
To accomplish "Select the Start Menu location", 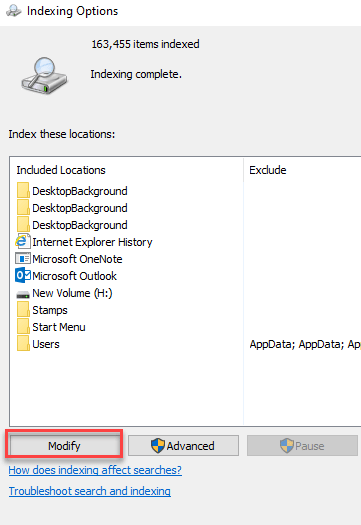I will 51,327.
